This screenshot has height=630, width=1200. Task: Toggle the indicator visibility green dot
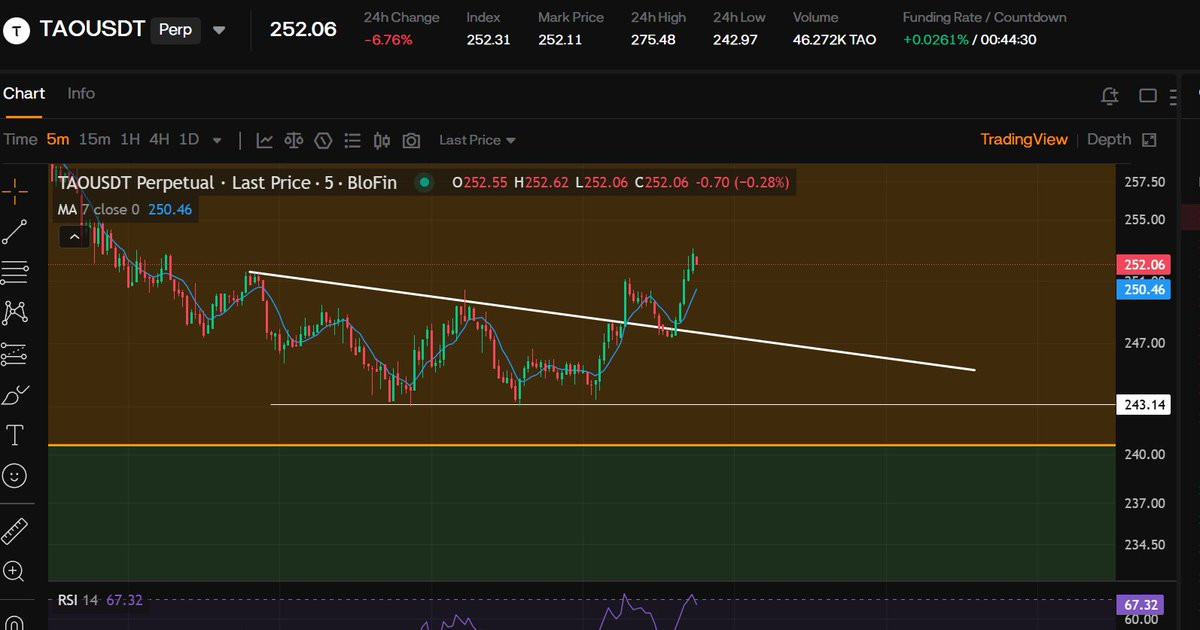tap(424, 182)
